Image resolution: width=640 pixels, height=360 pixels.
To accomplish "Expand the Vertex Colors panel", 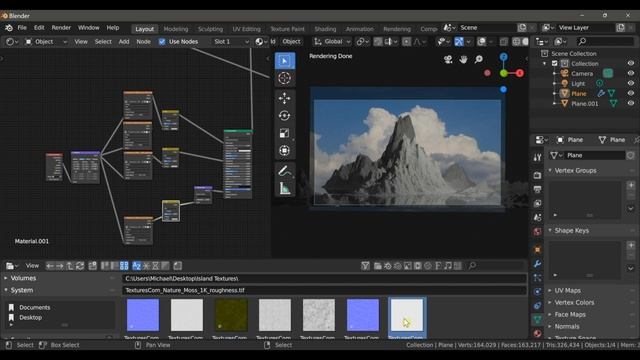I will 550,302.
